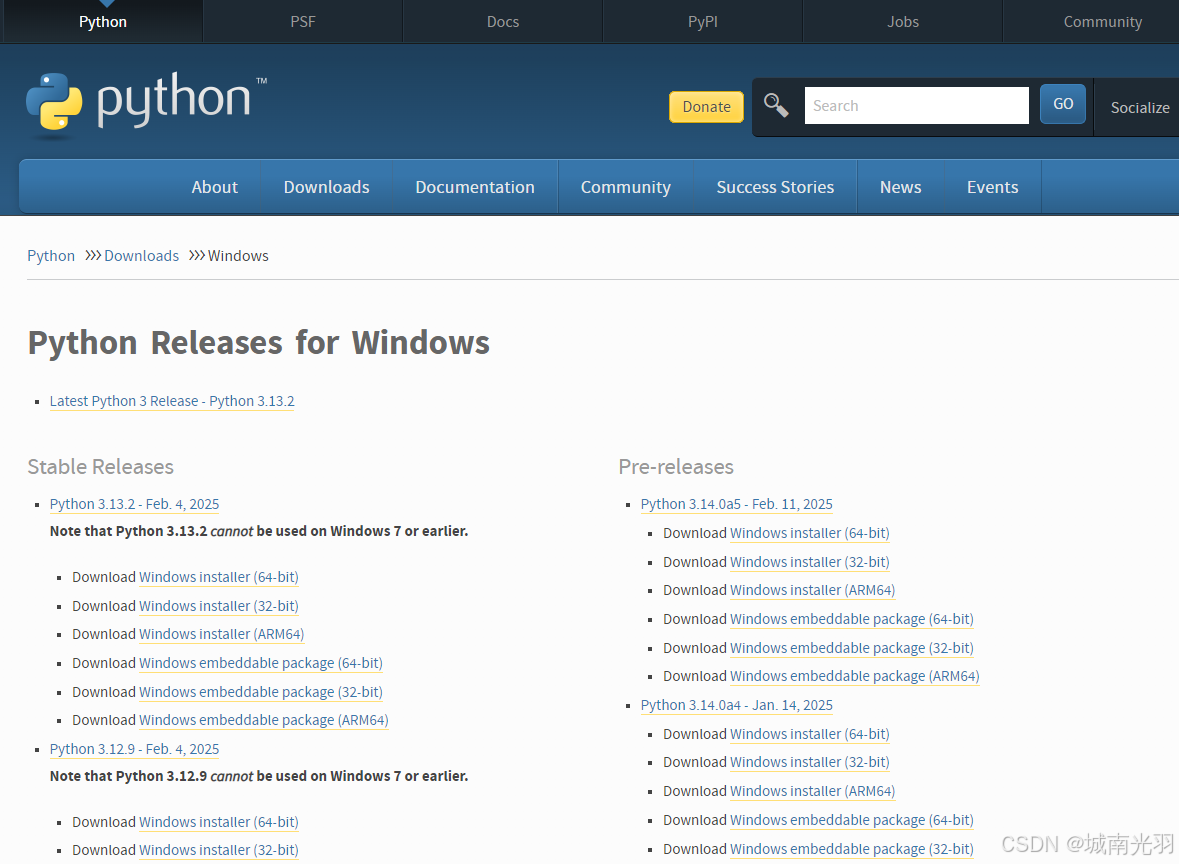Screen dimensions: 1179x864
Task: Switch to the PSF top tab
Action: pos(303,22)
